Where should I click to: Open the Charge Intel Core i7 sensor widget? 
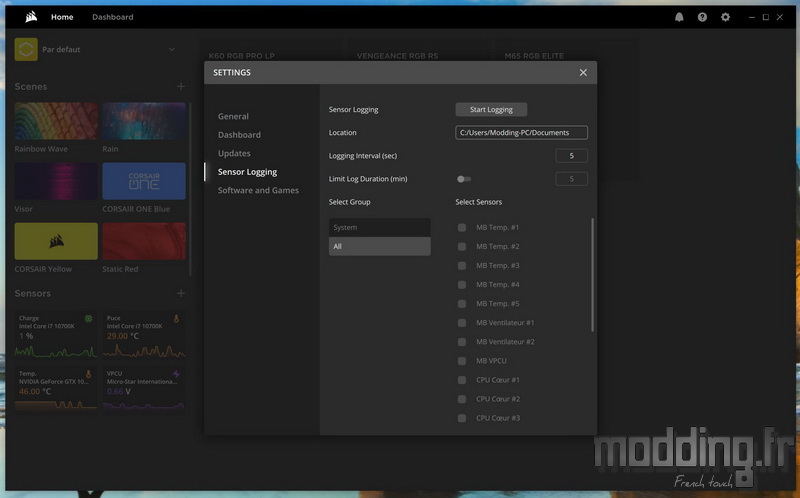[56, 335]
